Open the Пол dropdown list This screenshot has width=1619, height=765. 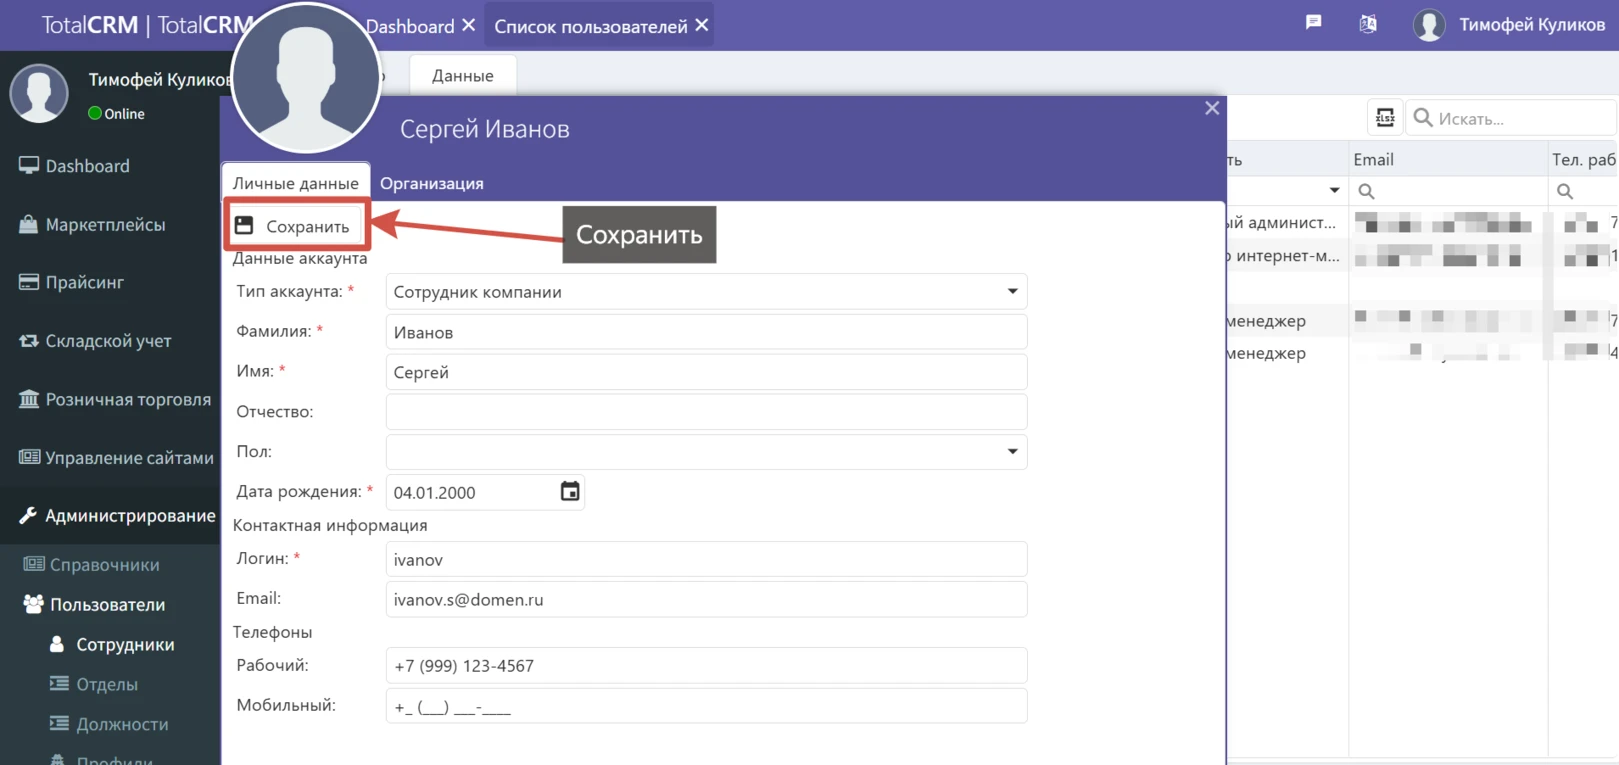(1012, 451)
